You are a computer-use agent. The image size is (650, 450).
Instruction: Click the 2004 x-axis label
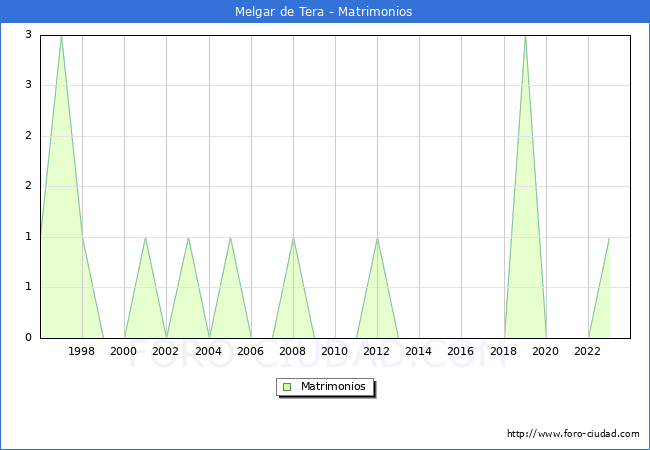pyautogui.click(x=208, y=351)
